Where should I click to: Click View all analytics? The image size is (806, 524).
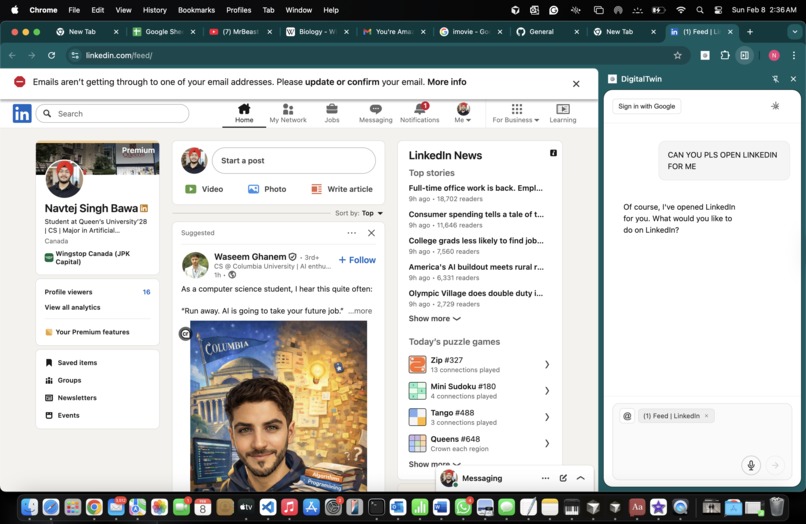tap(72, 308)
